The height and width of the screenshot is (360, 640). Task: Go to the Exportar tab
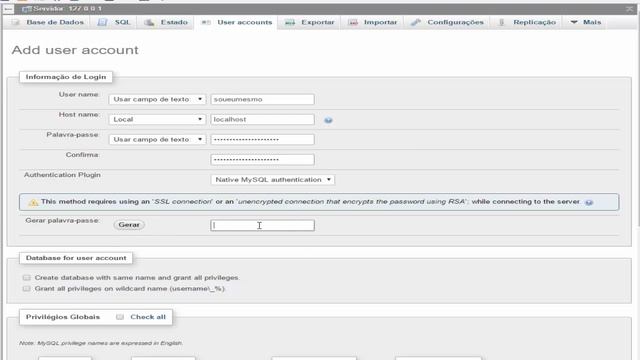coord(309,22)
